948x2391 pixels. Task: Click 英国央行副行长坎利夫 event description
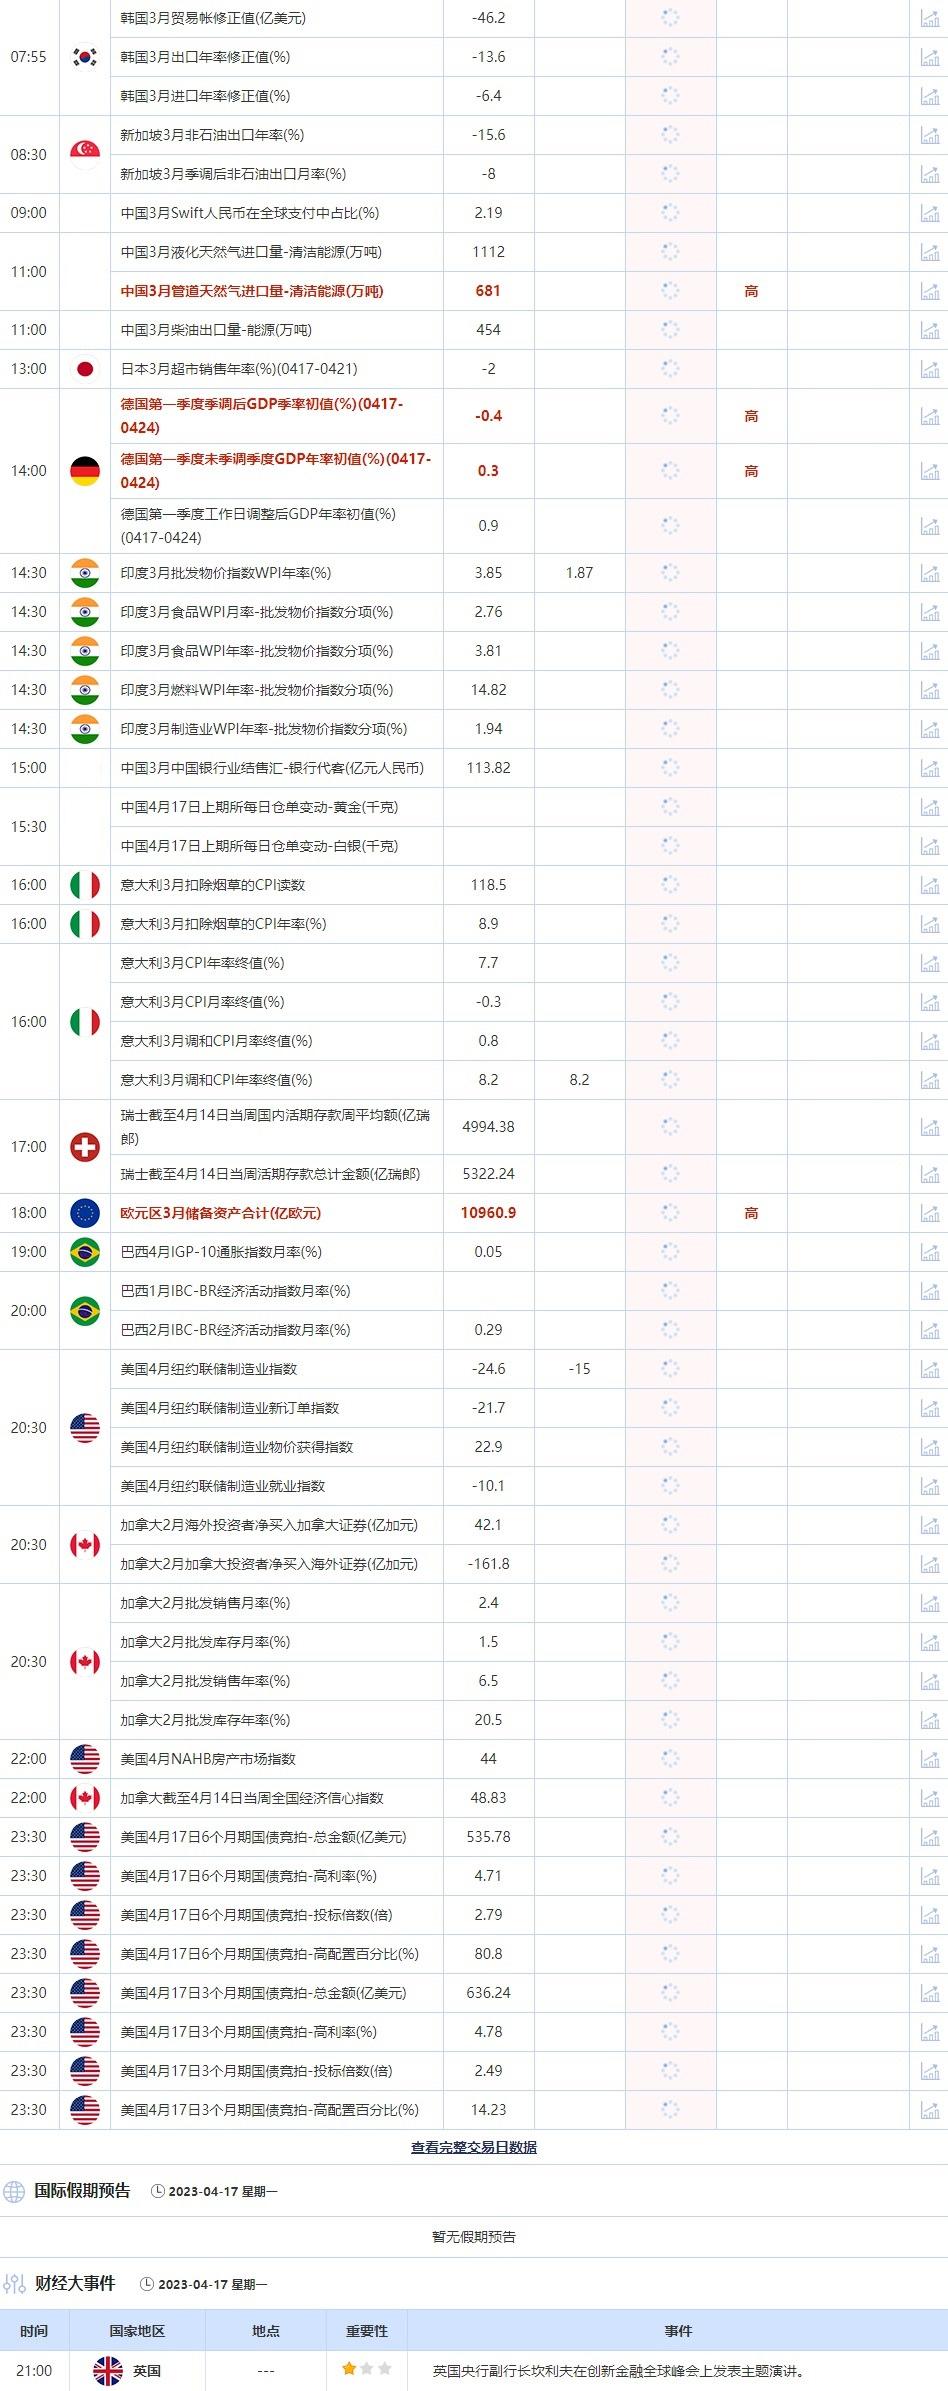pos(619,2370)
